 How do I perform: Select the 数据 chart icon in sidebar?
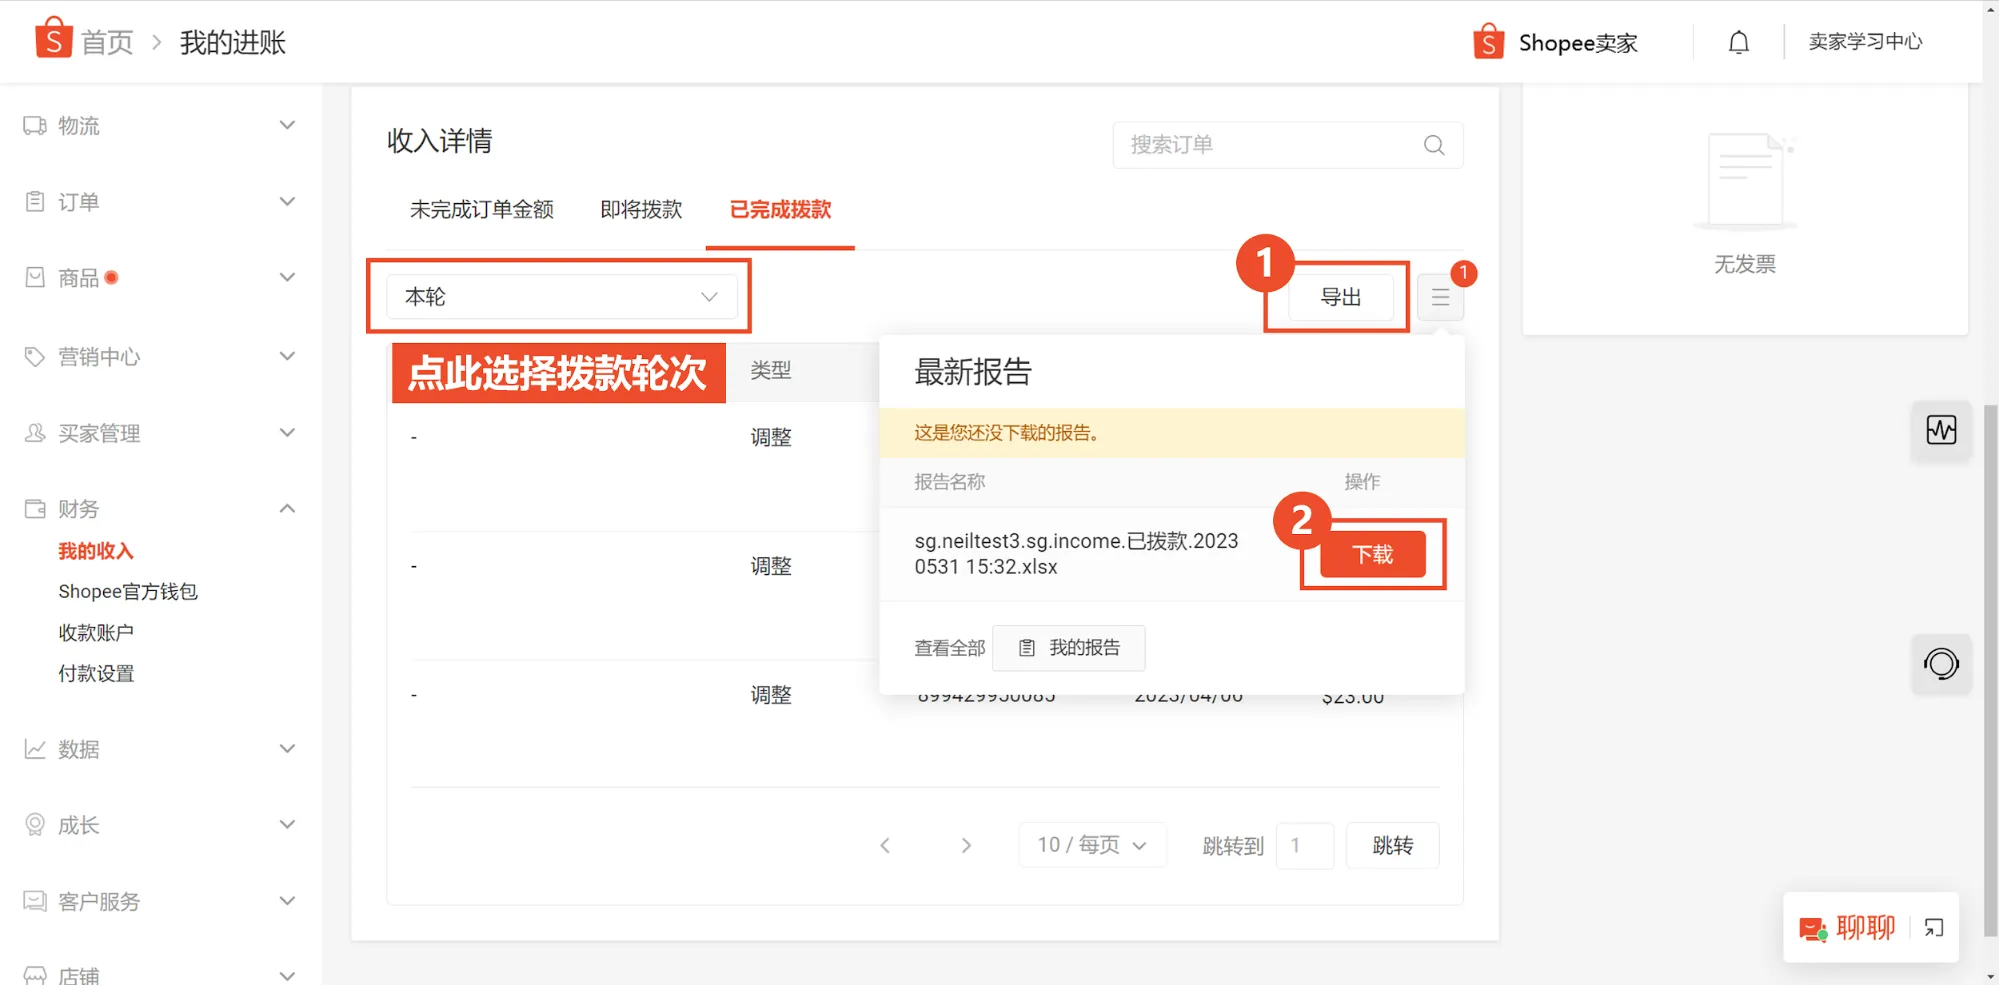(34, 748)
